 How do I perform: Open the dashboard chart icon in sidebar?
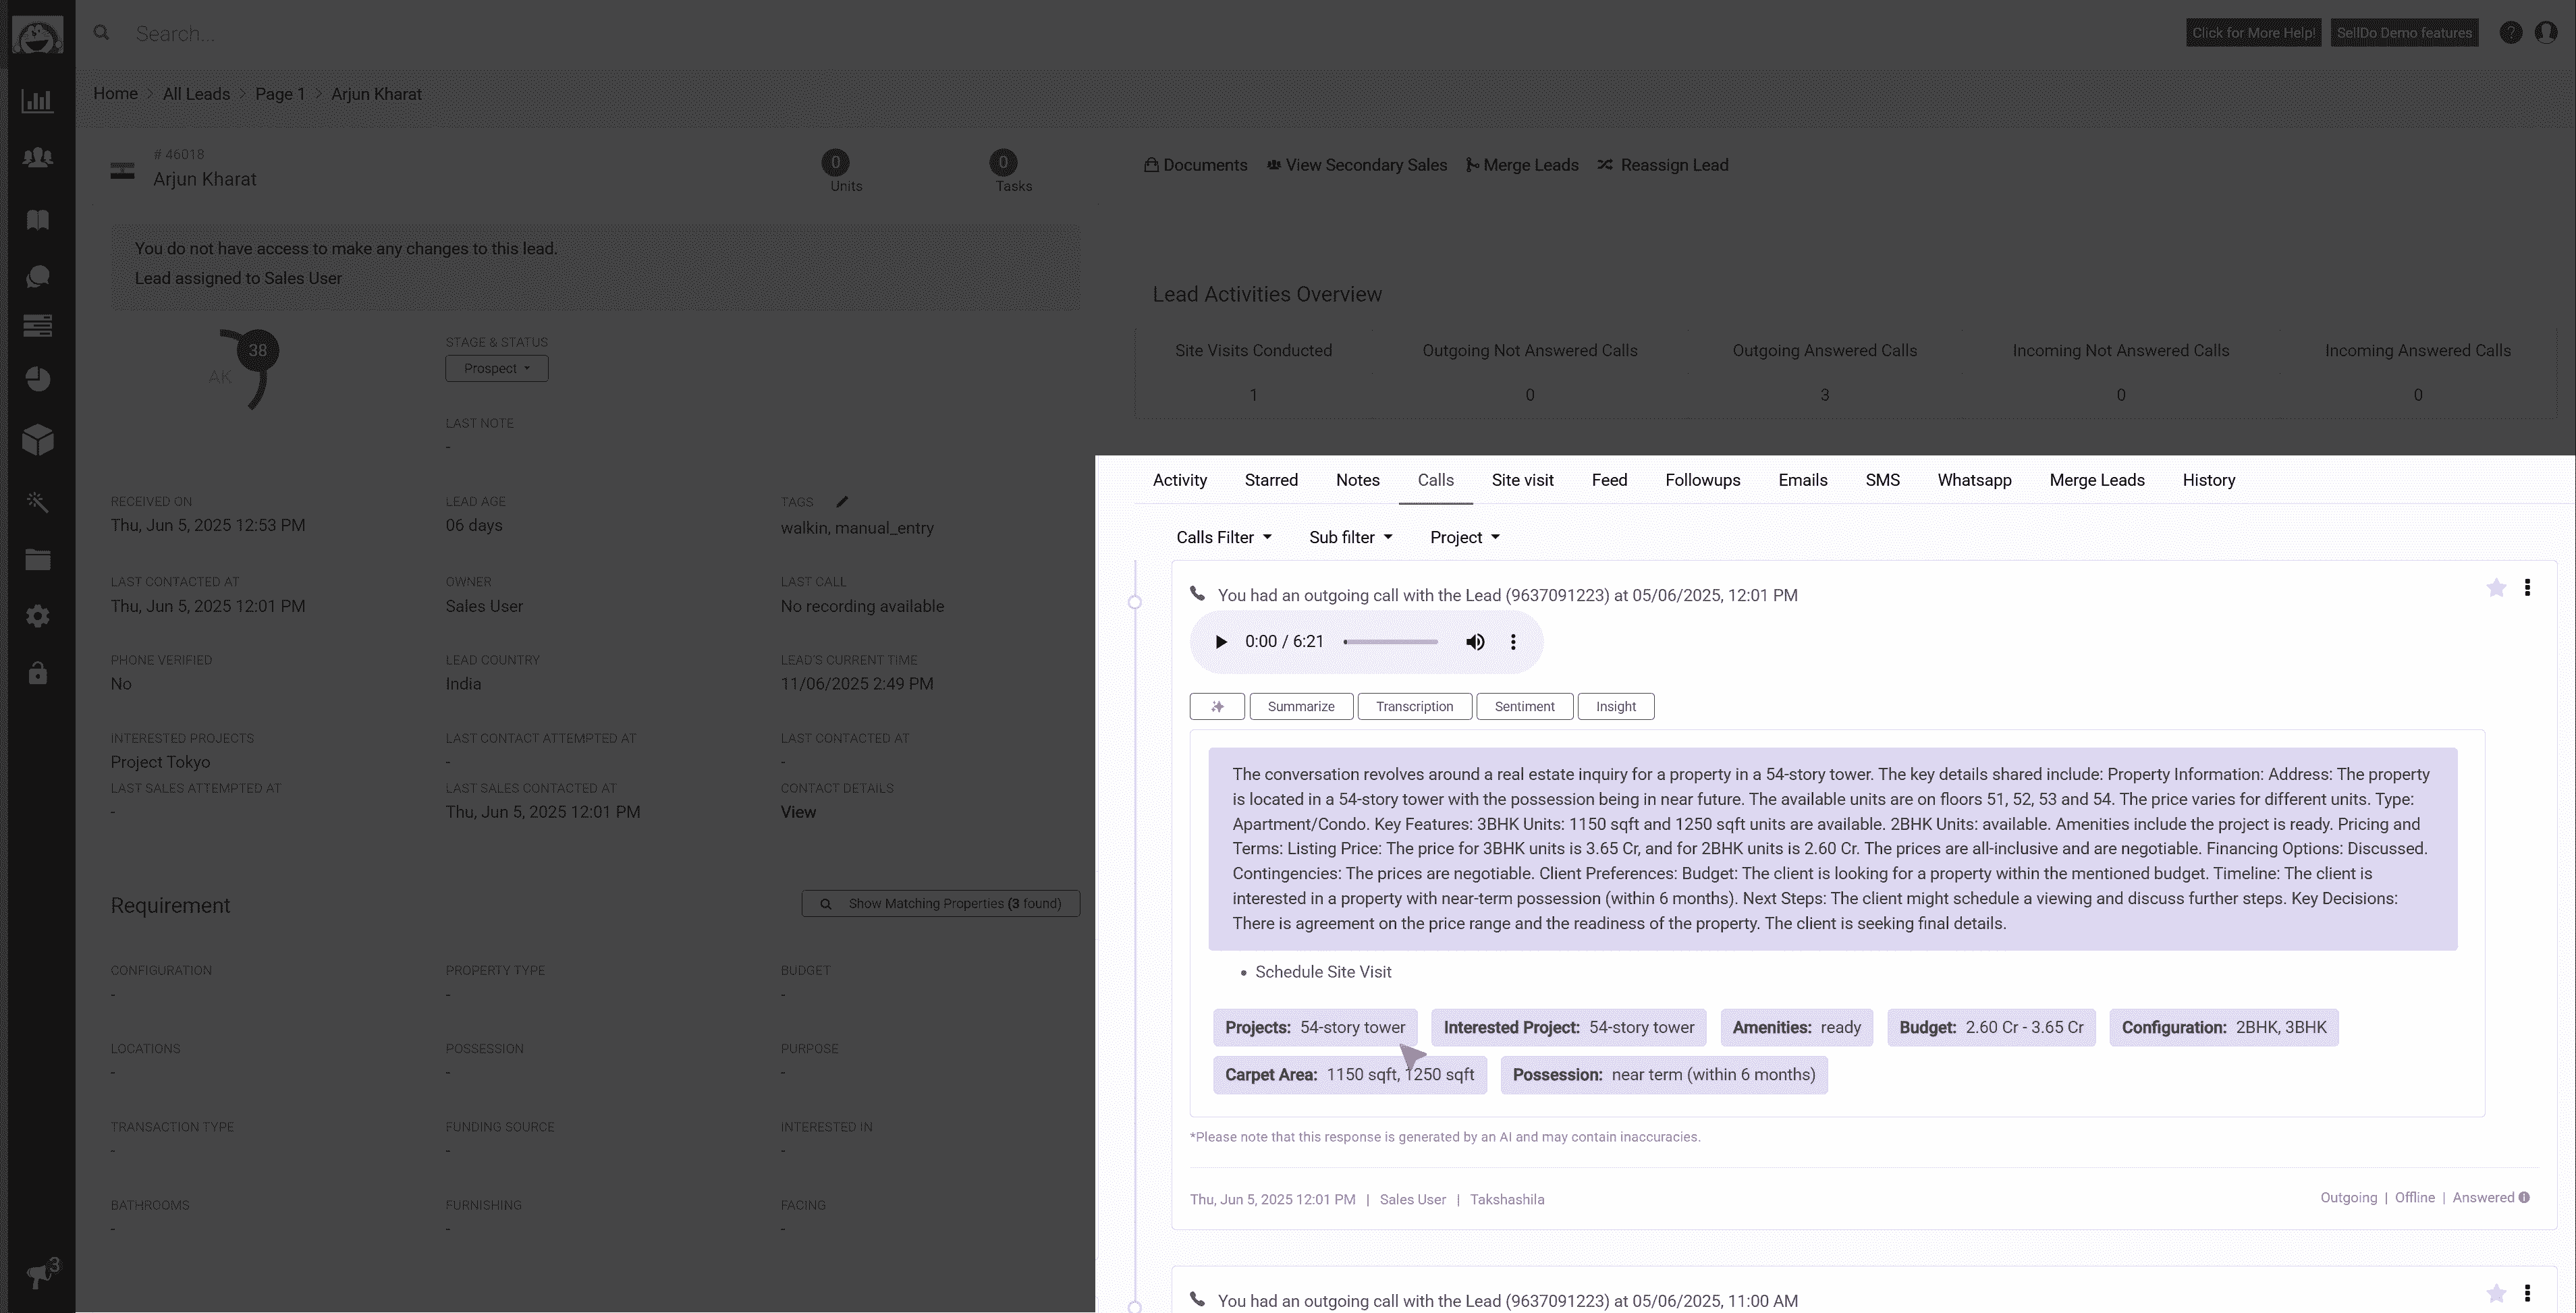click(37, 101)
